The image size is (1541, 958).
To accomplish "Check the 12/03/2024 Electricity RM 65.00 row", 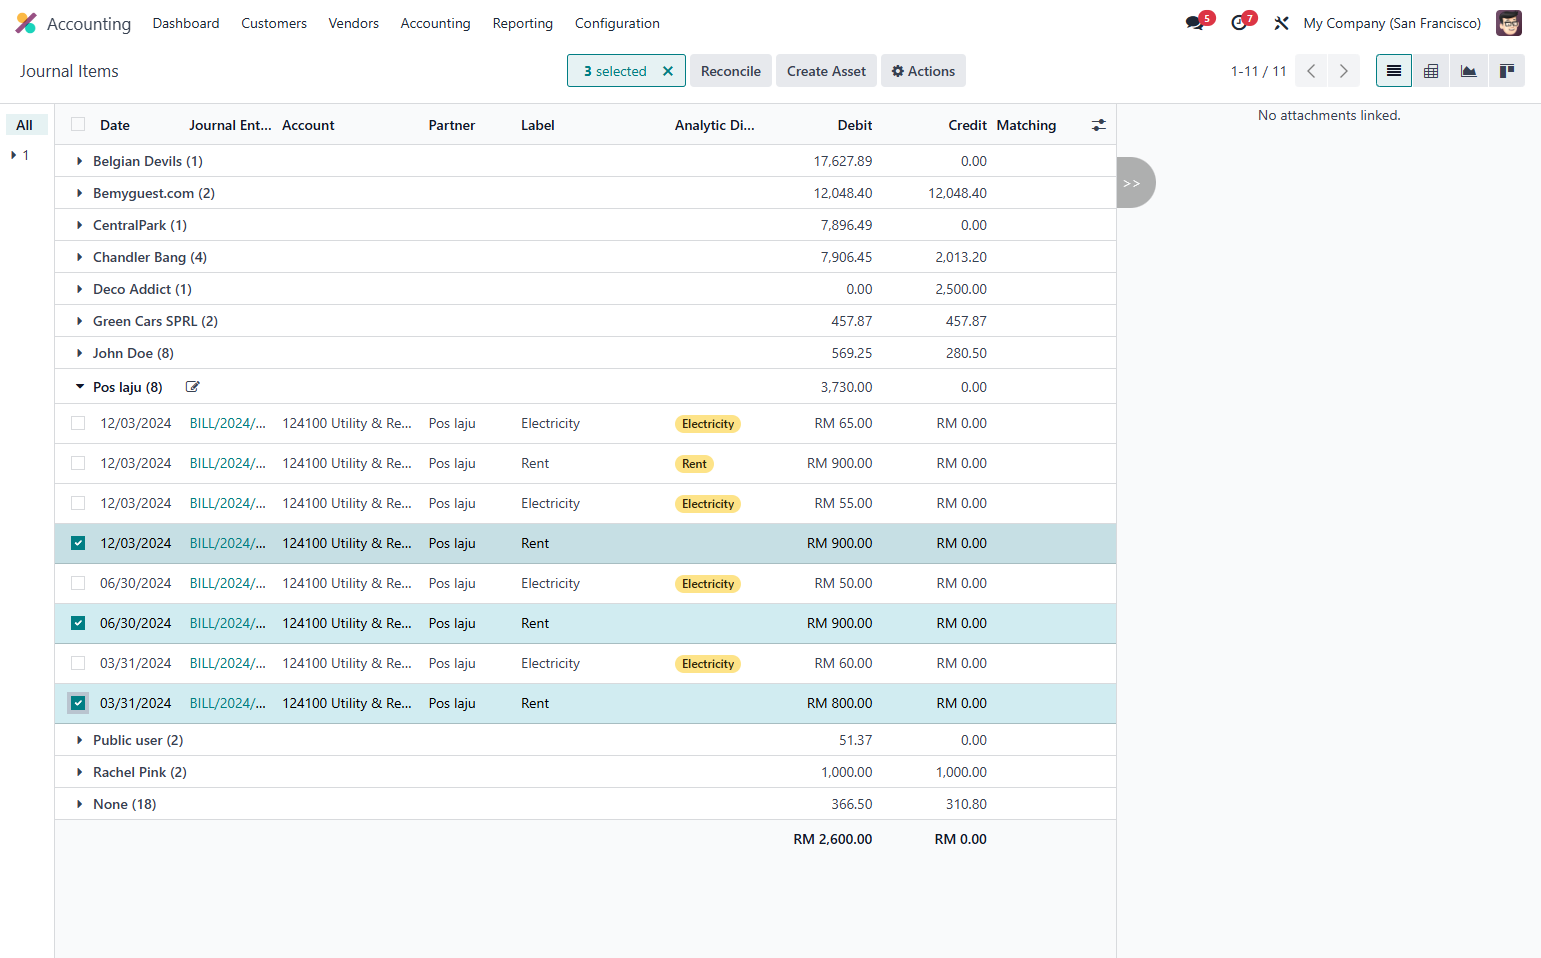I will [78, 423].
